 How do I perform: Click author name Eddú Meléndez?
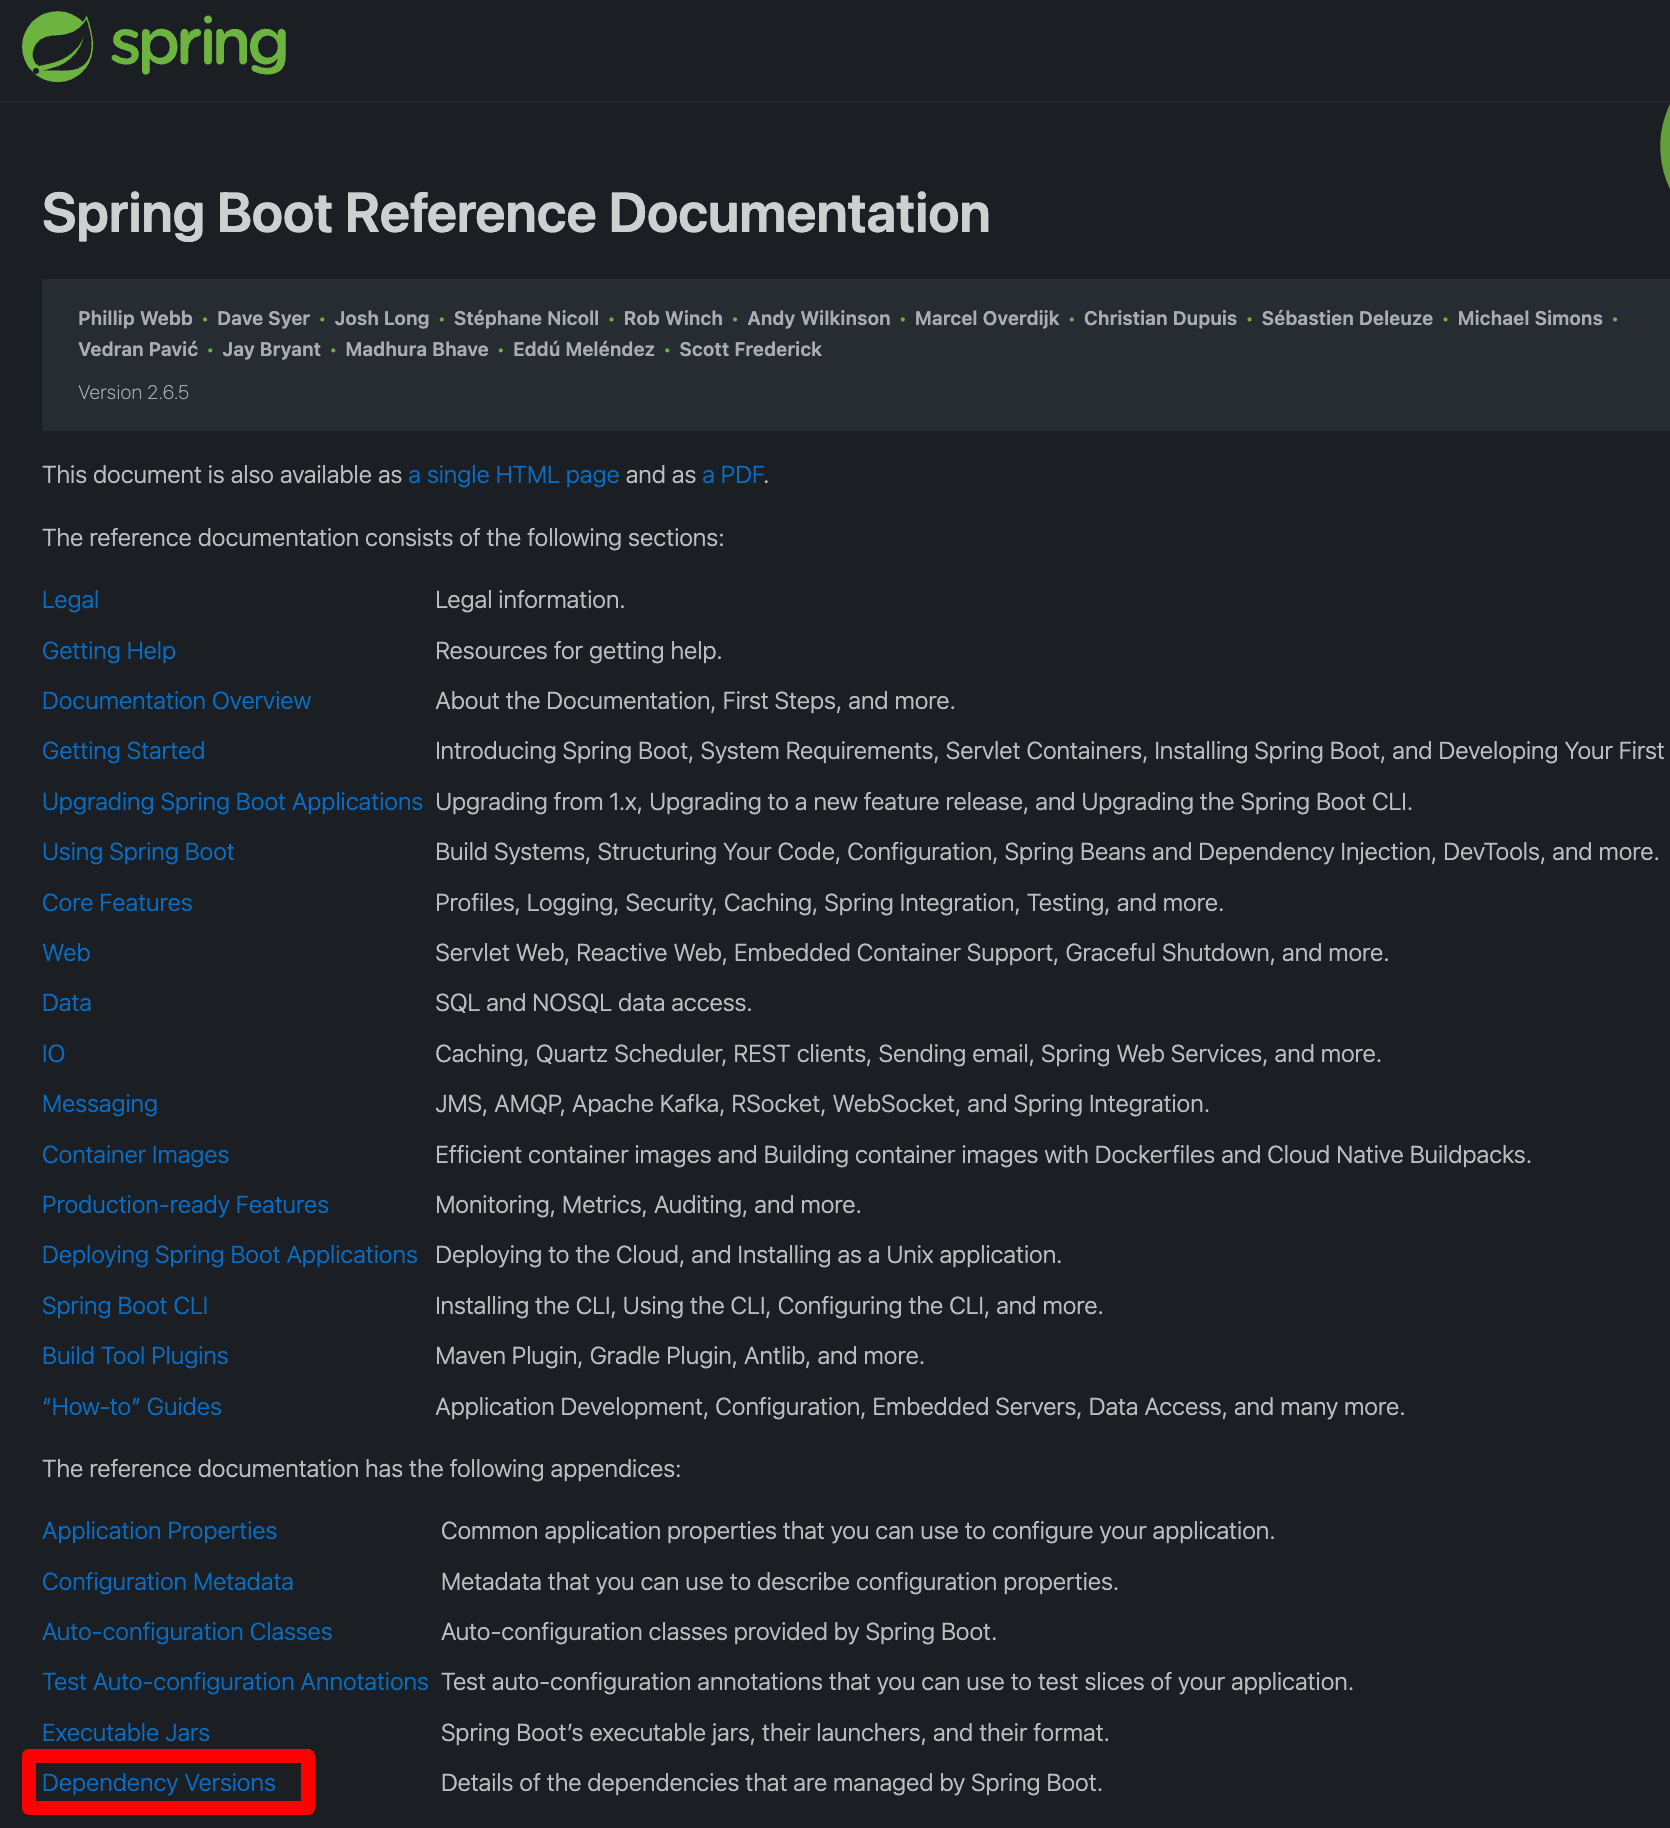[584, 349]
